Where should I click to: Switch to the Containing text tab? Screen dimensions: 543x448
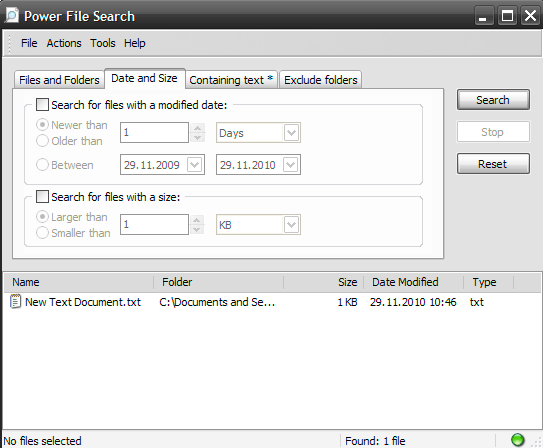[x=231, y=80]
